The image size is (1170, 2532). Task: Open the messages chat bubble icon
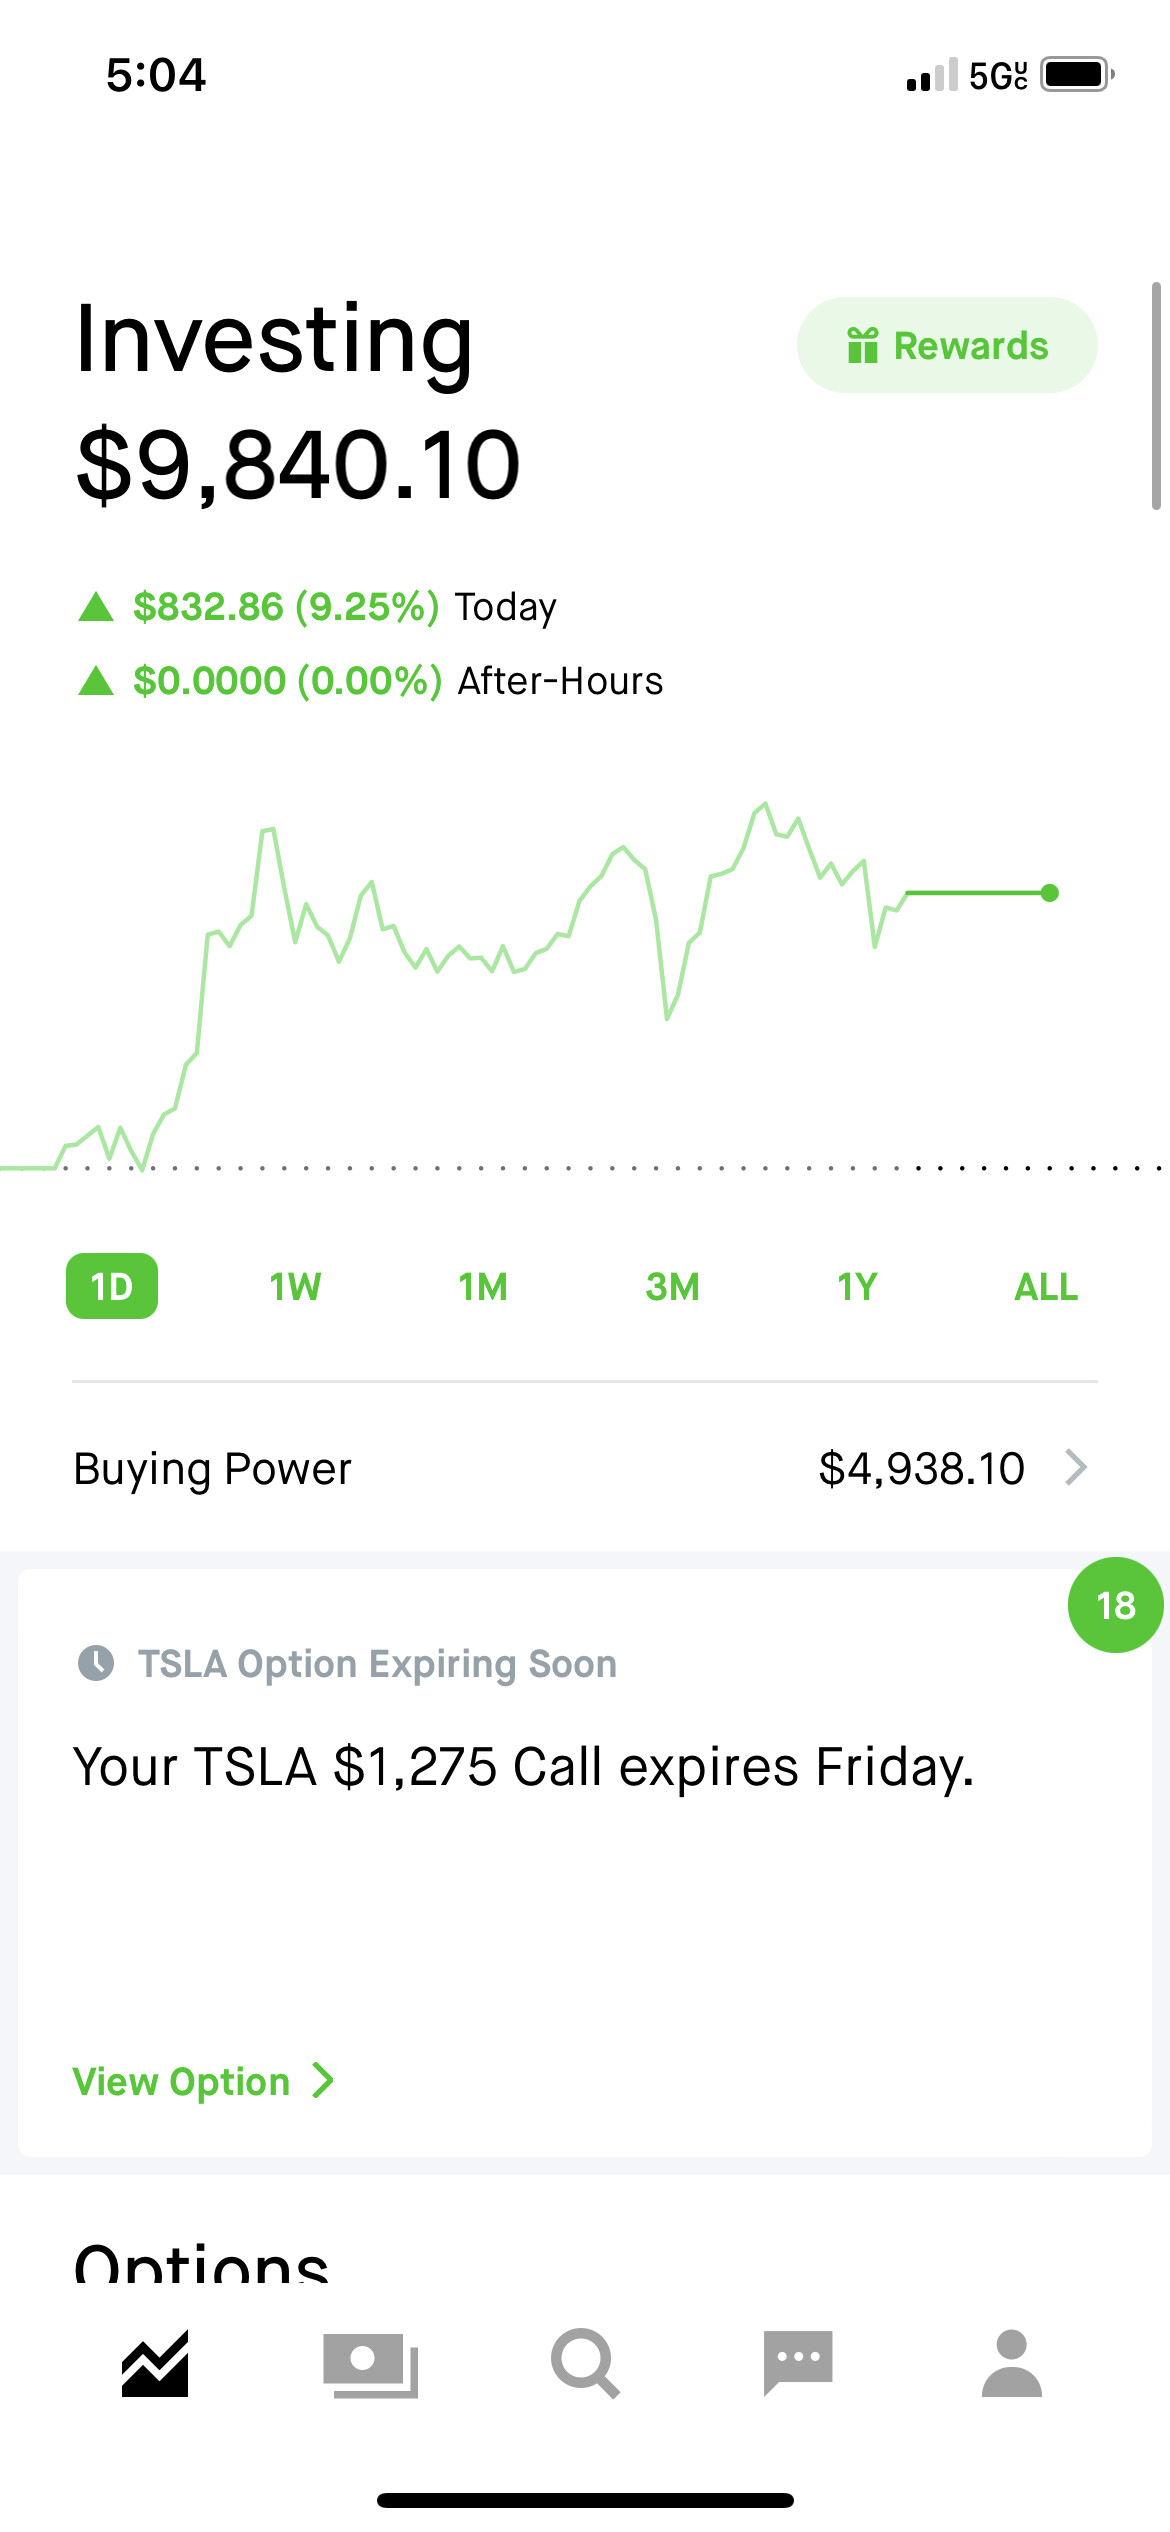click(798, 2362)
